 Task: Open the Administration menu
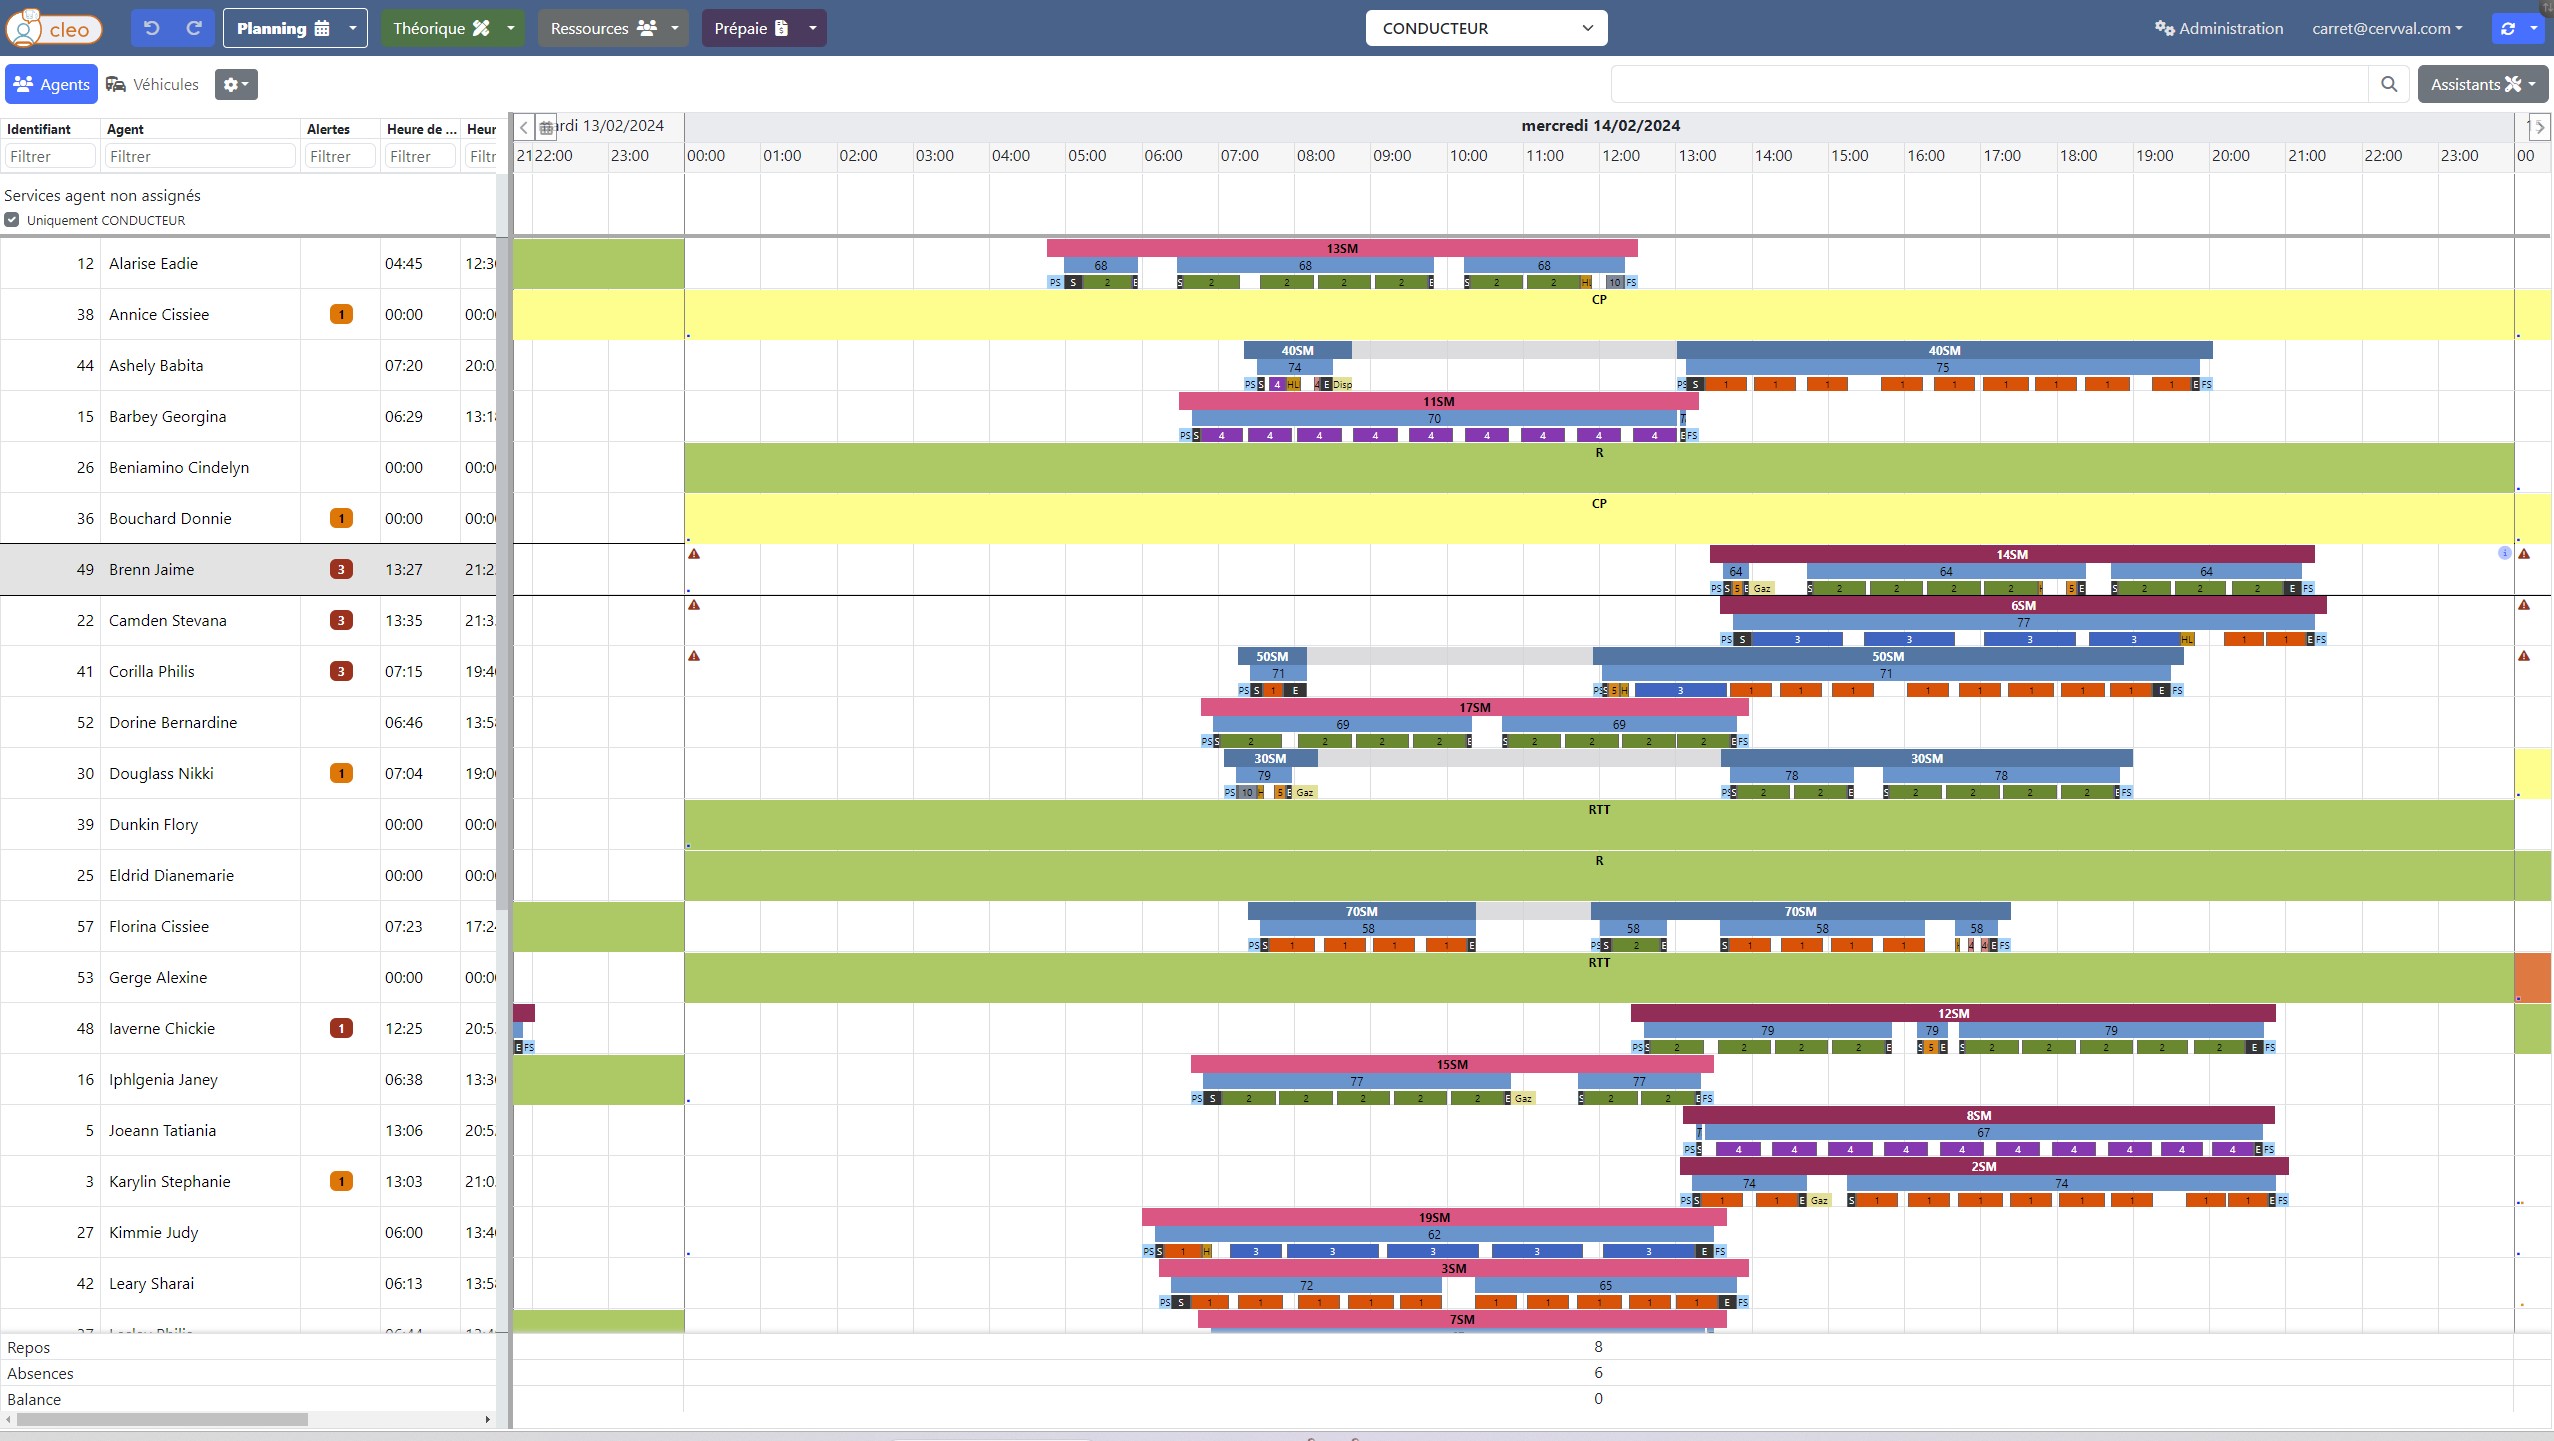(x=2219, y=28)
